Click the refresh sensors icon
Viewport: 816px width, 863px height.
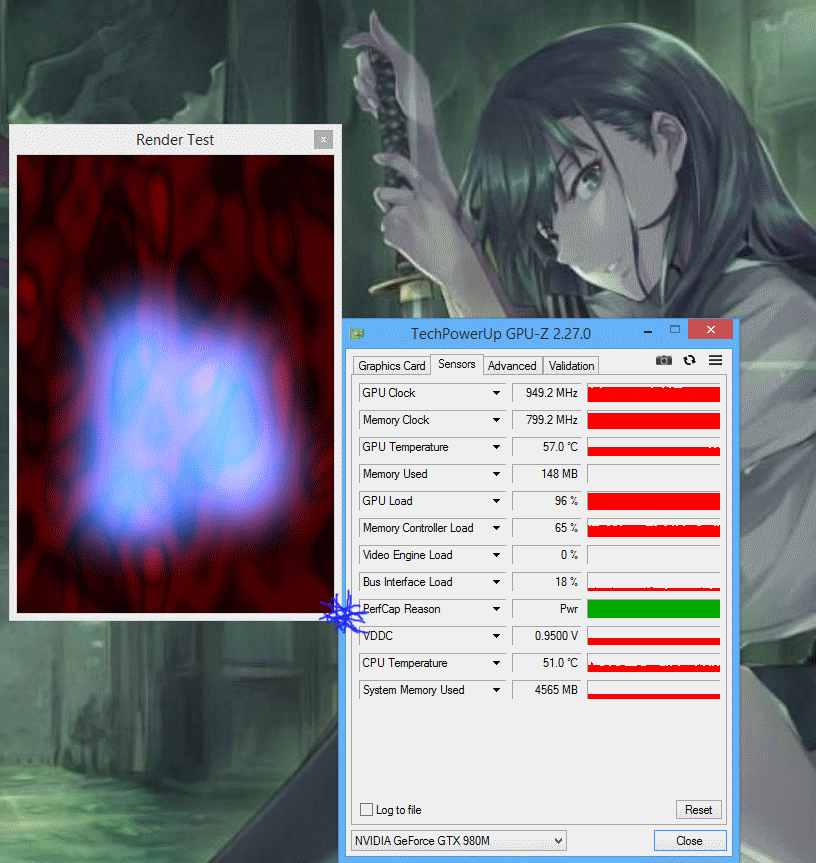[x=689, y=361]
